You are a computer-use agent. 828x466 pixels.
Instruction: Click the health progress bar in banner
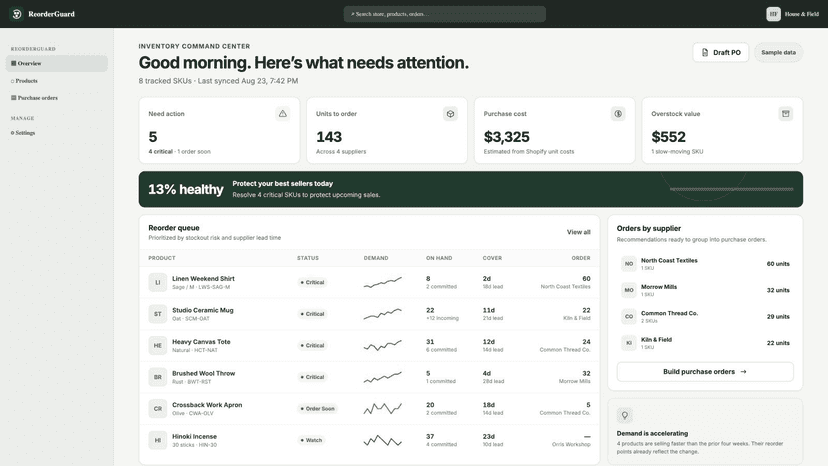coord(731,189)
